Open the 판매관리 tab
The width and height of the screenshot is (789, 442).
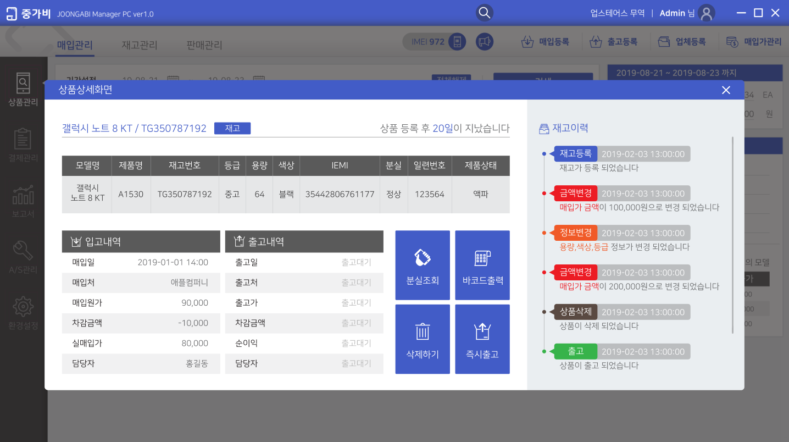(205, 45)
